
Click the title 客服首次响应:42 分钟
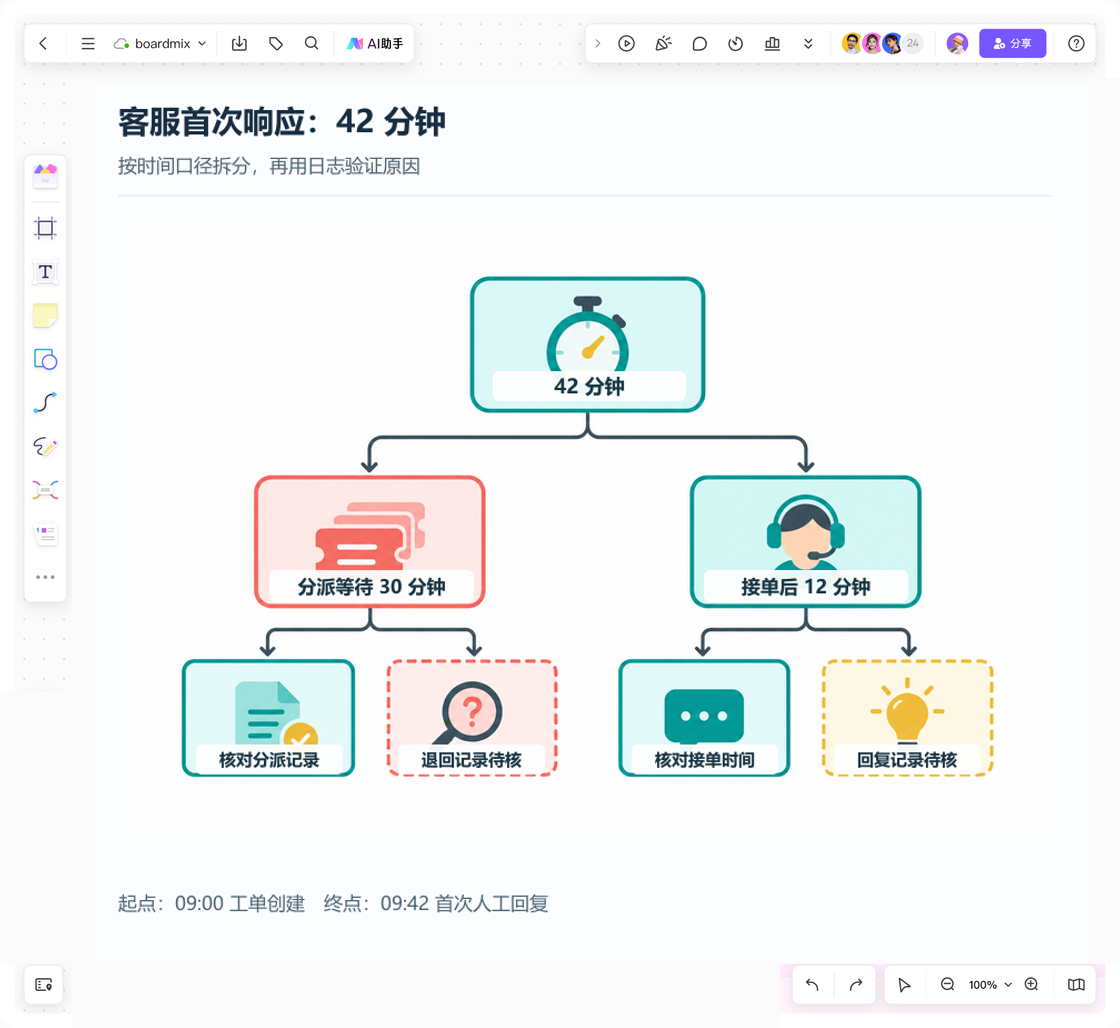click(282, 122)
